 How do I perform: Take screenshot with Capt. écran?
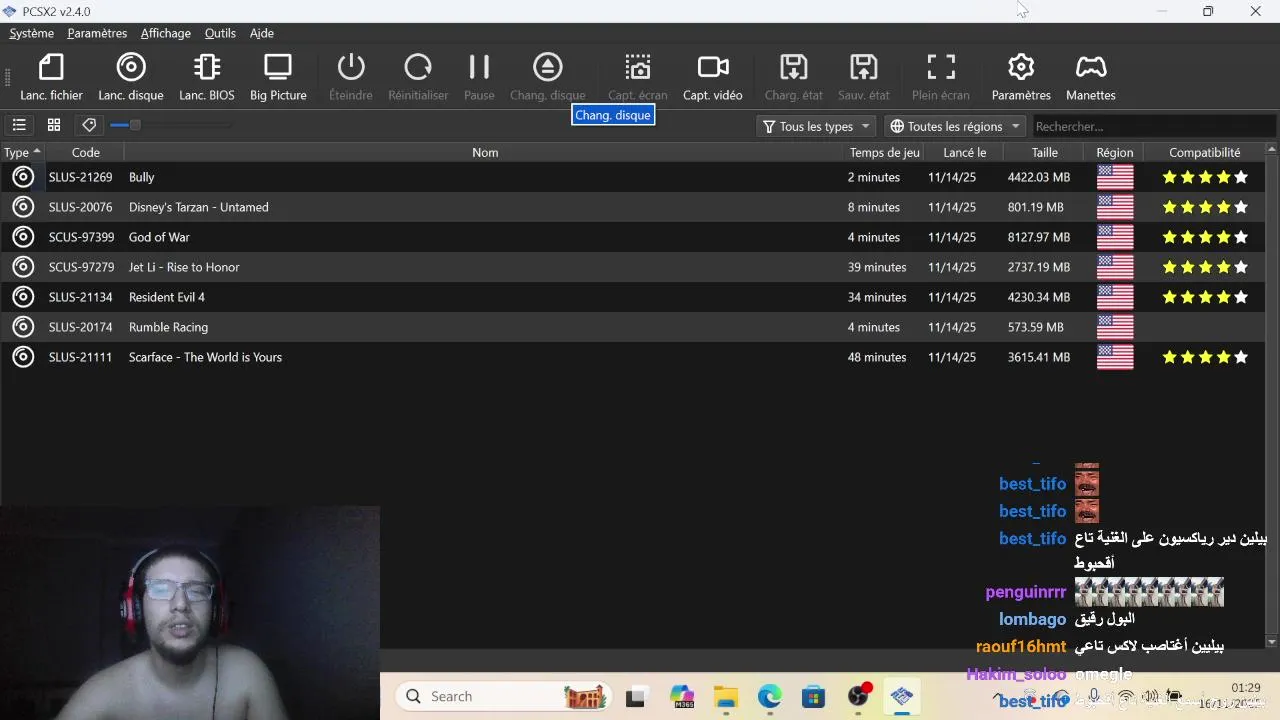[637, 77]
